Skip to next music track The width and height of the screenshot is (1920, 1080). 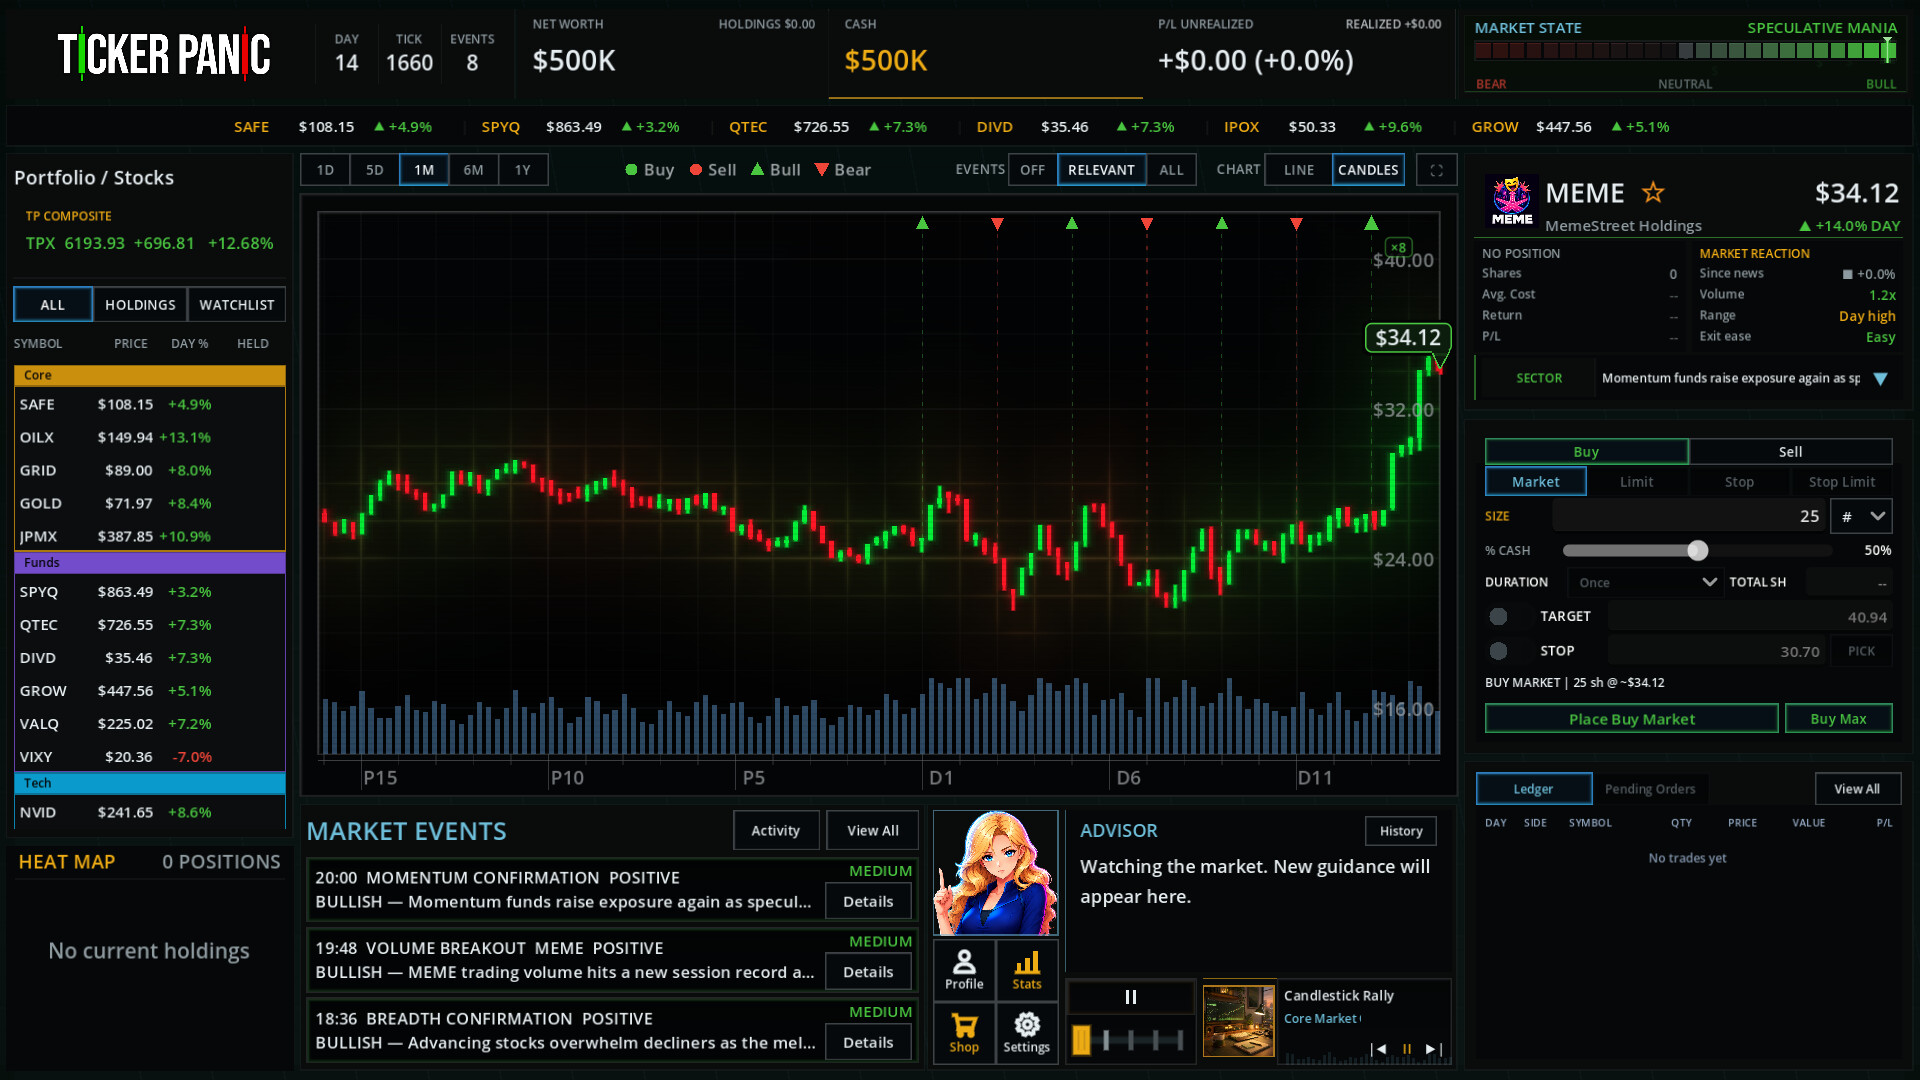pos(1432,1049)
